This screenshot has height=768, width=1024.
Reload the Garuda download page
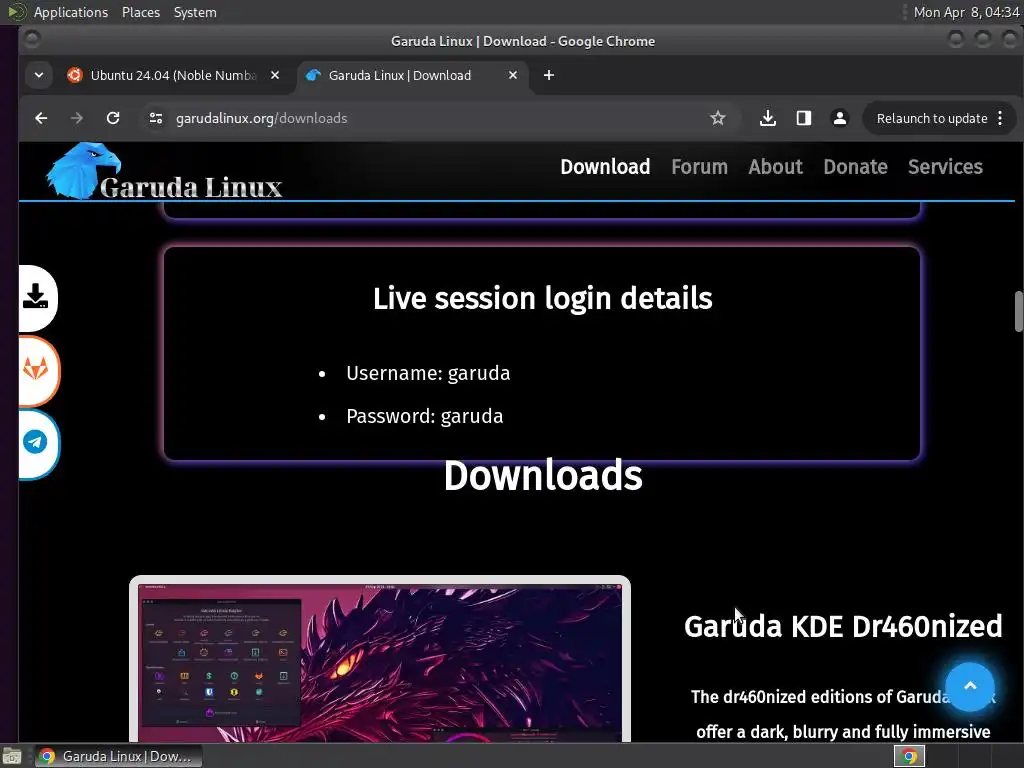[113, 118]
